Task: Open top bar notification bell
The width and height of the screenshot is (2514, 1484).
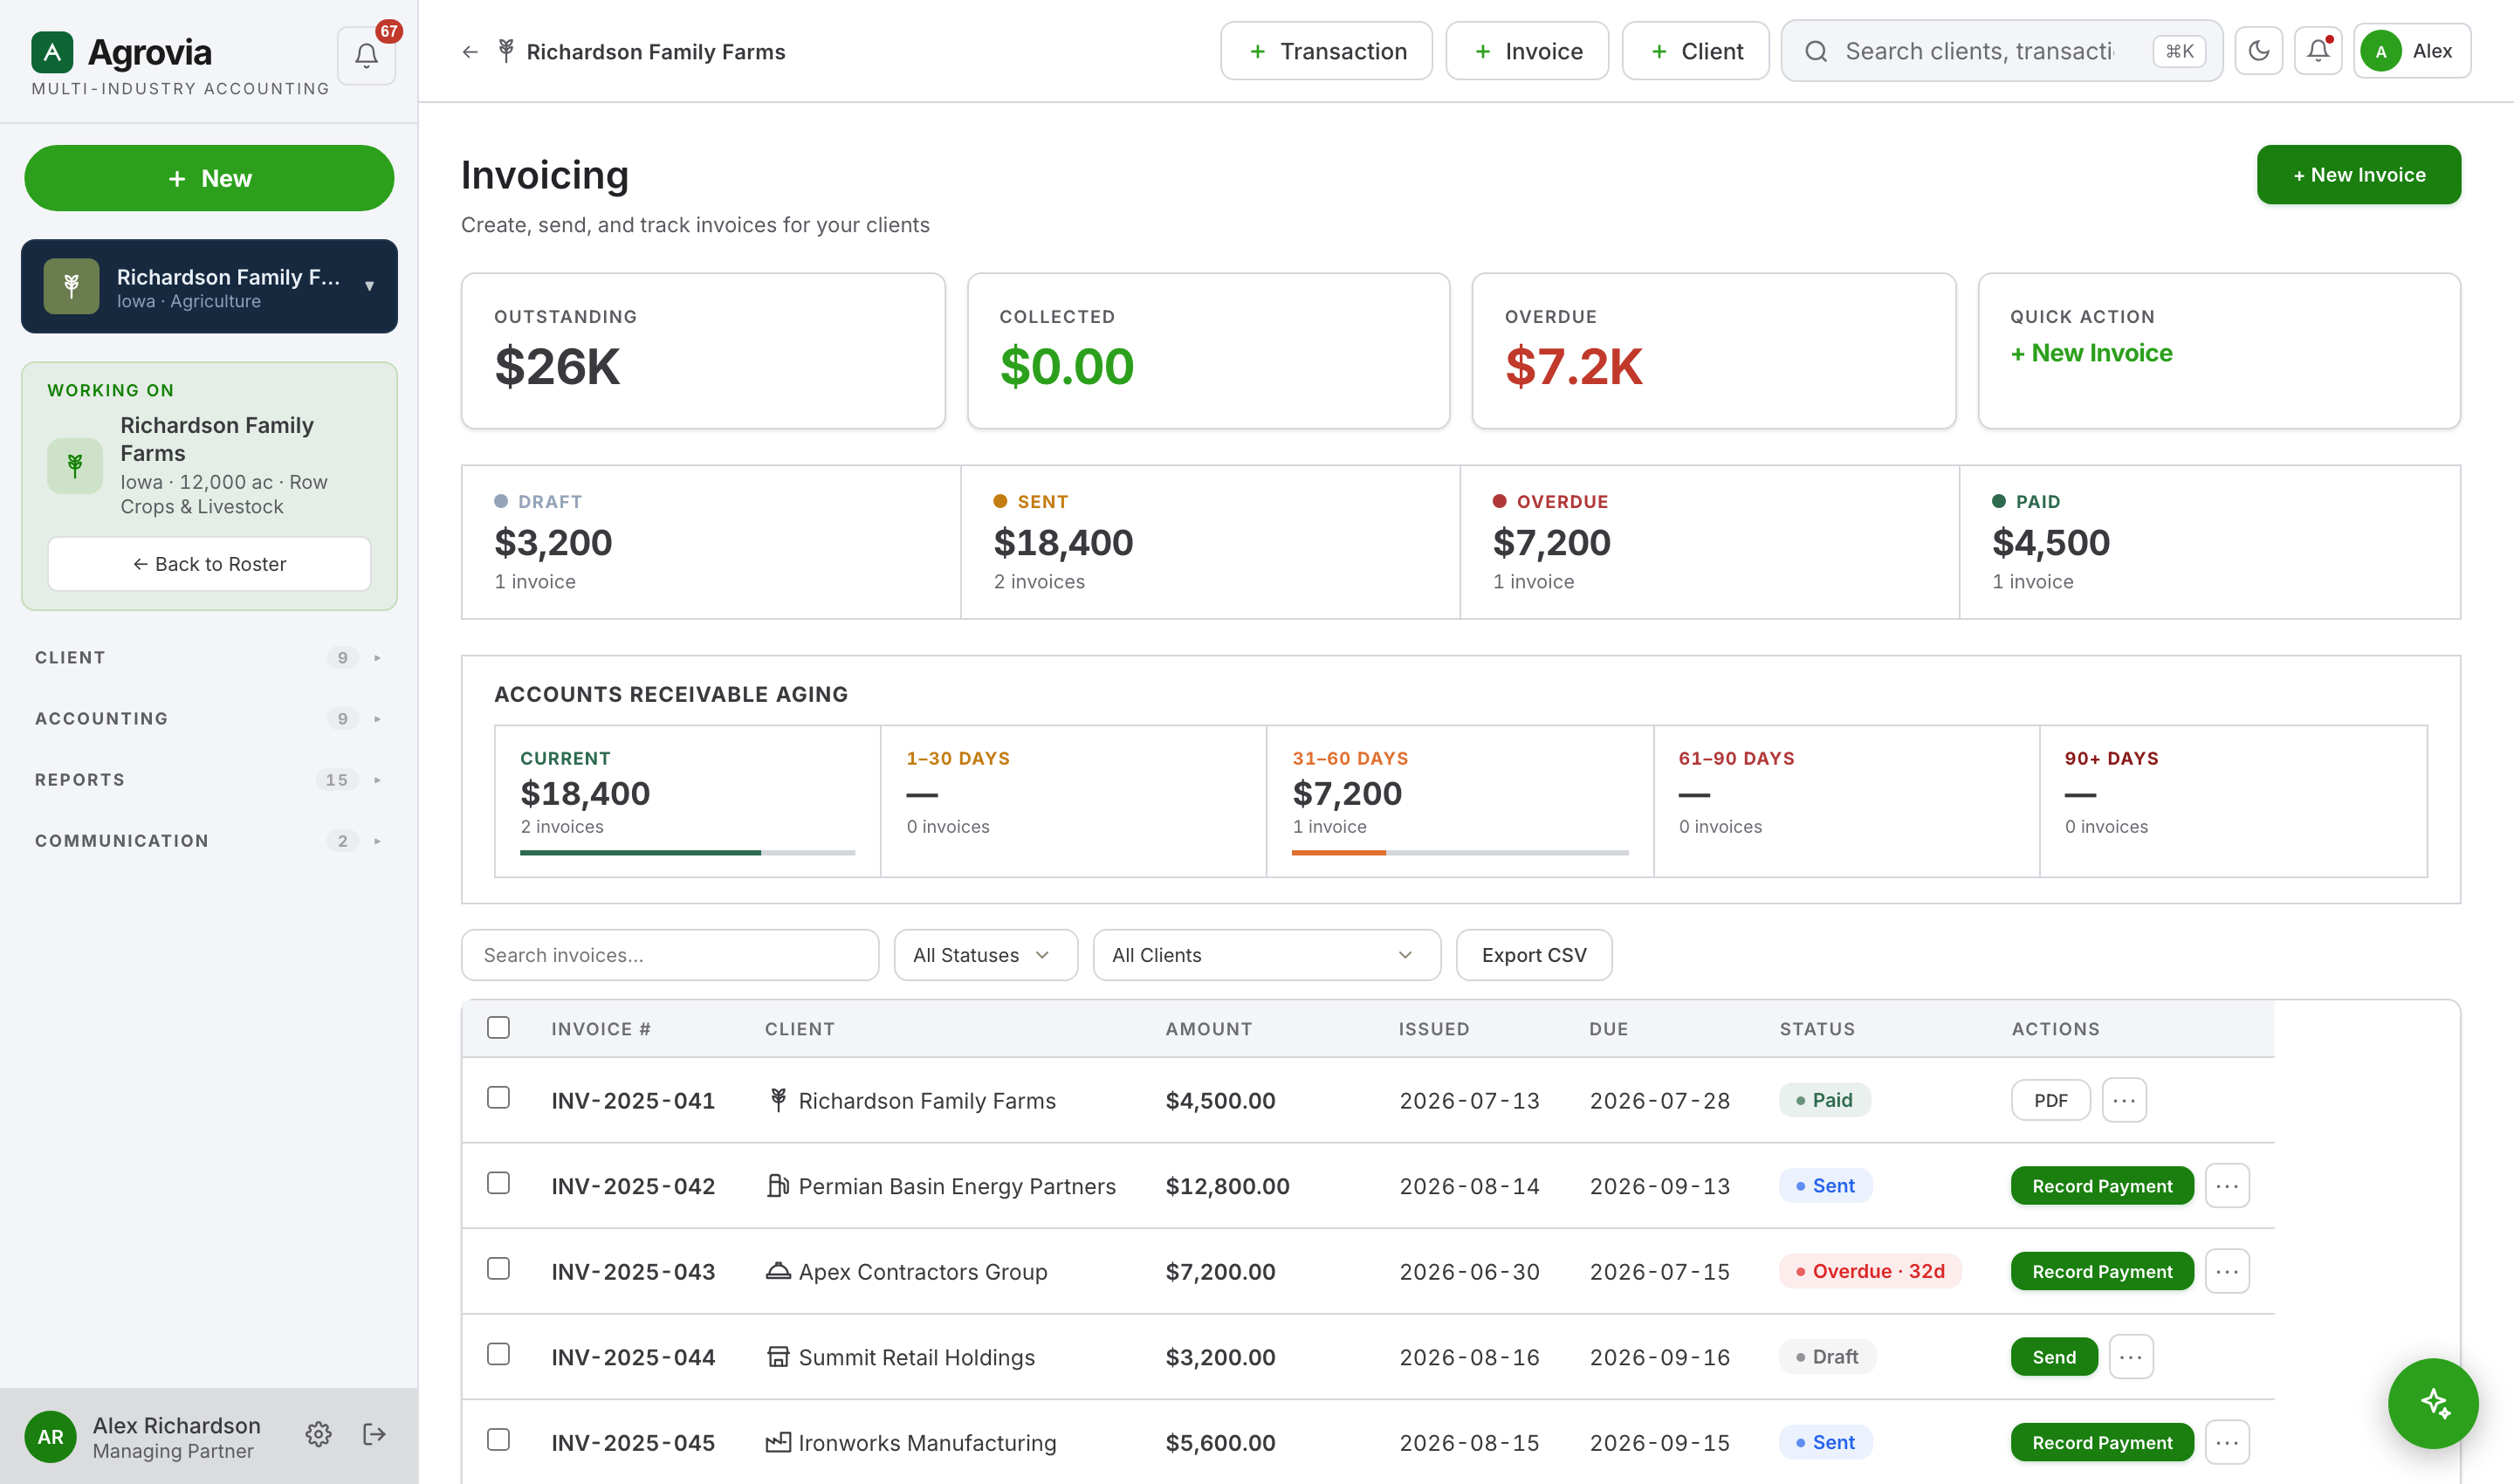Action: click(2318, 51)
